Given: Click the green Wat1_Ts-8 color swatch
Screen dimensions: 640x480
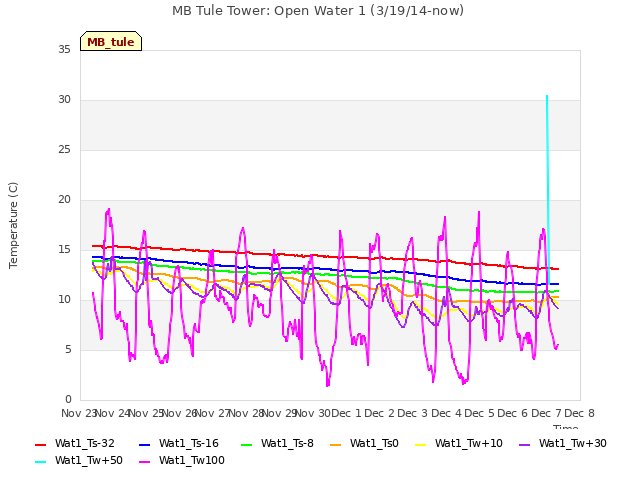Looking at the screenshot, I should (247, 444).
